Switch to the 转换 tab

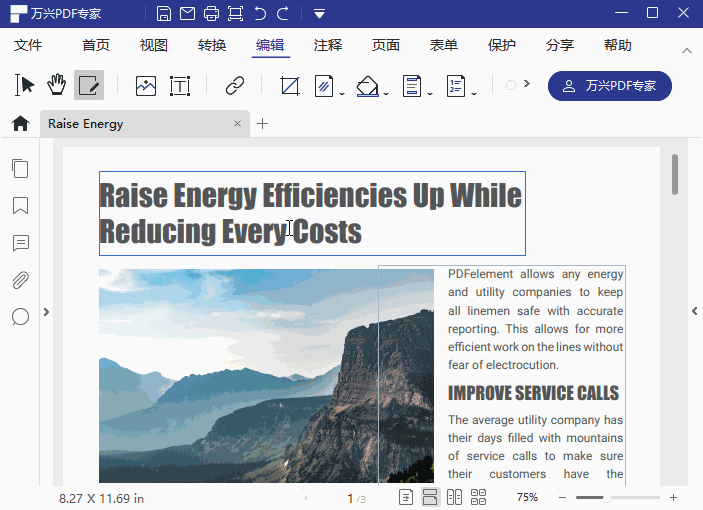pyautogui.click(x=212, y=45)
